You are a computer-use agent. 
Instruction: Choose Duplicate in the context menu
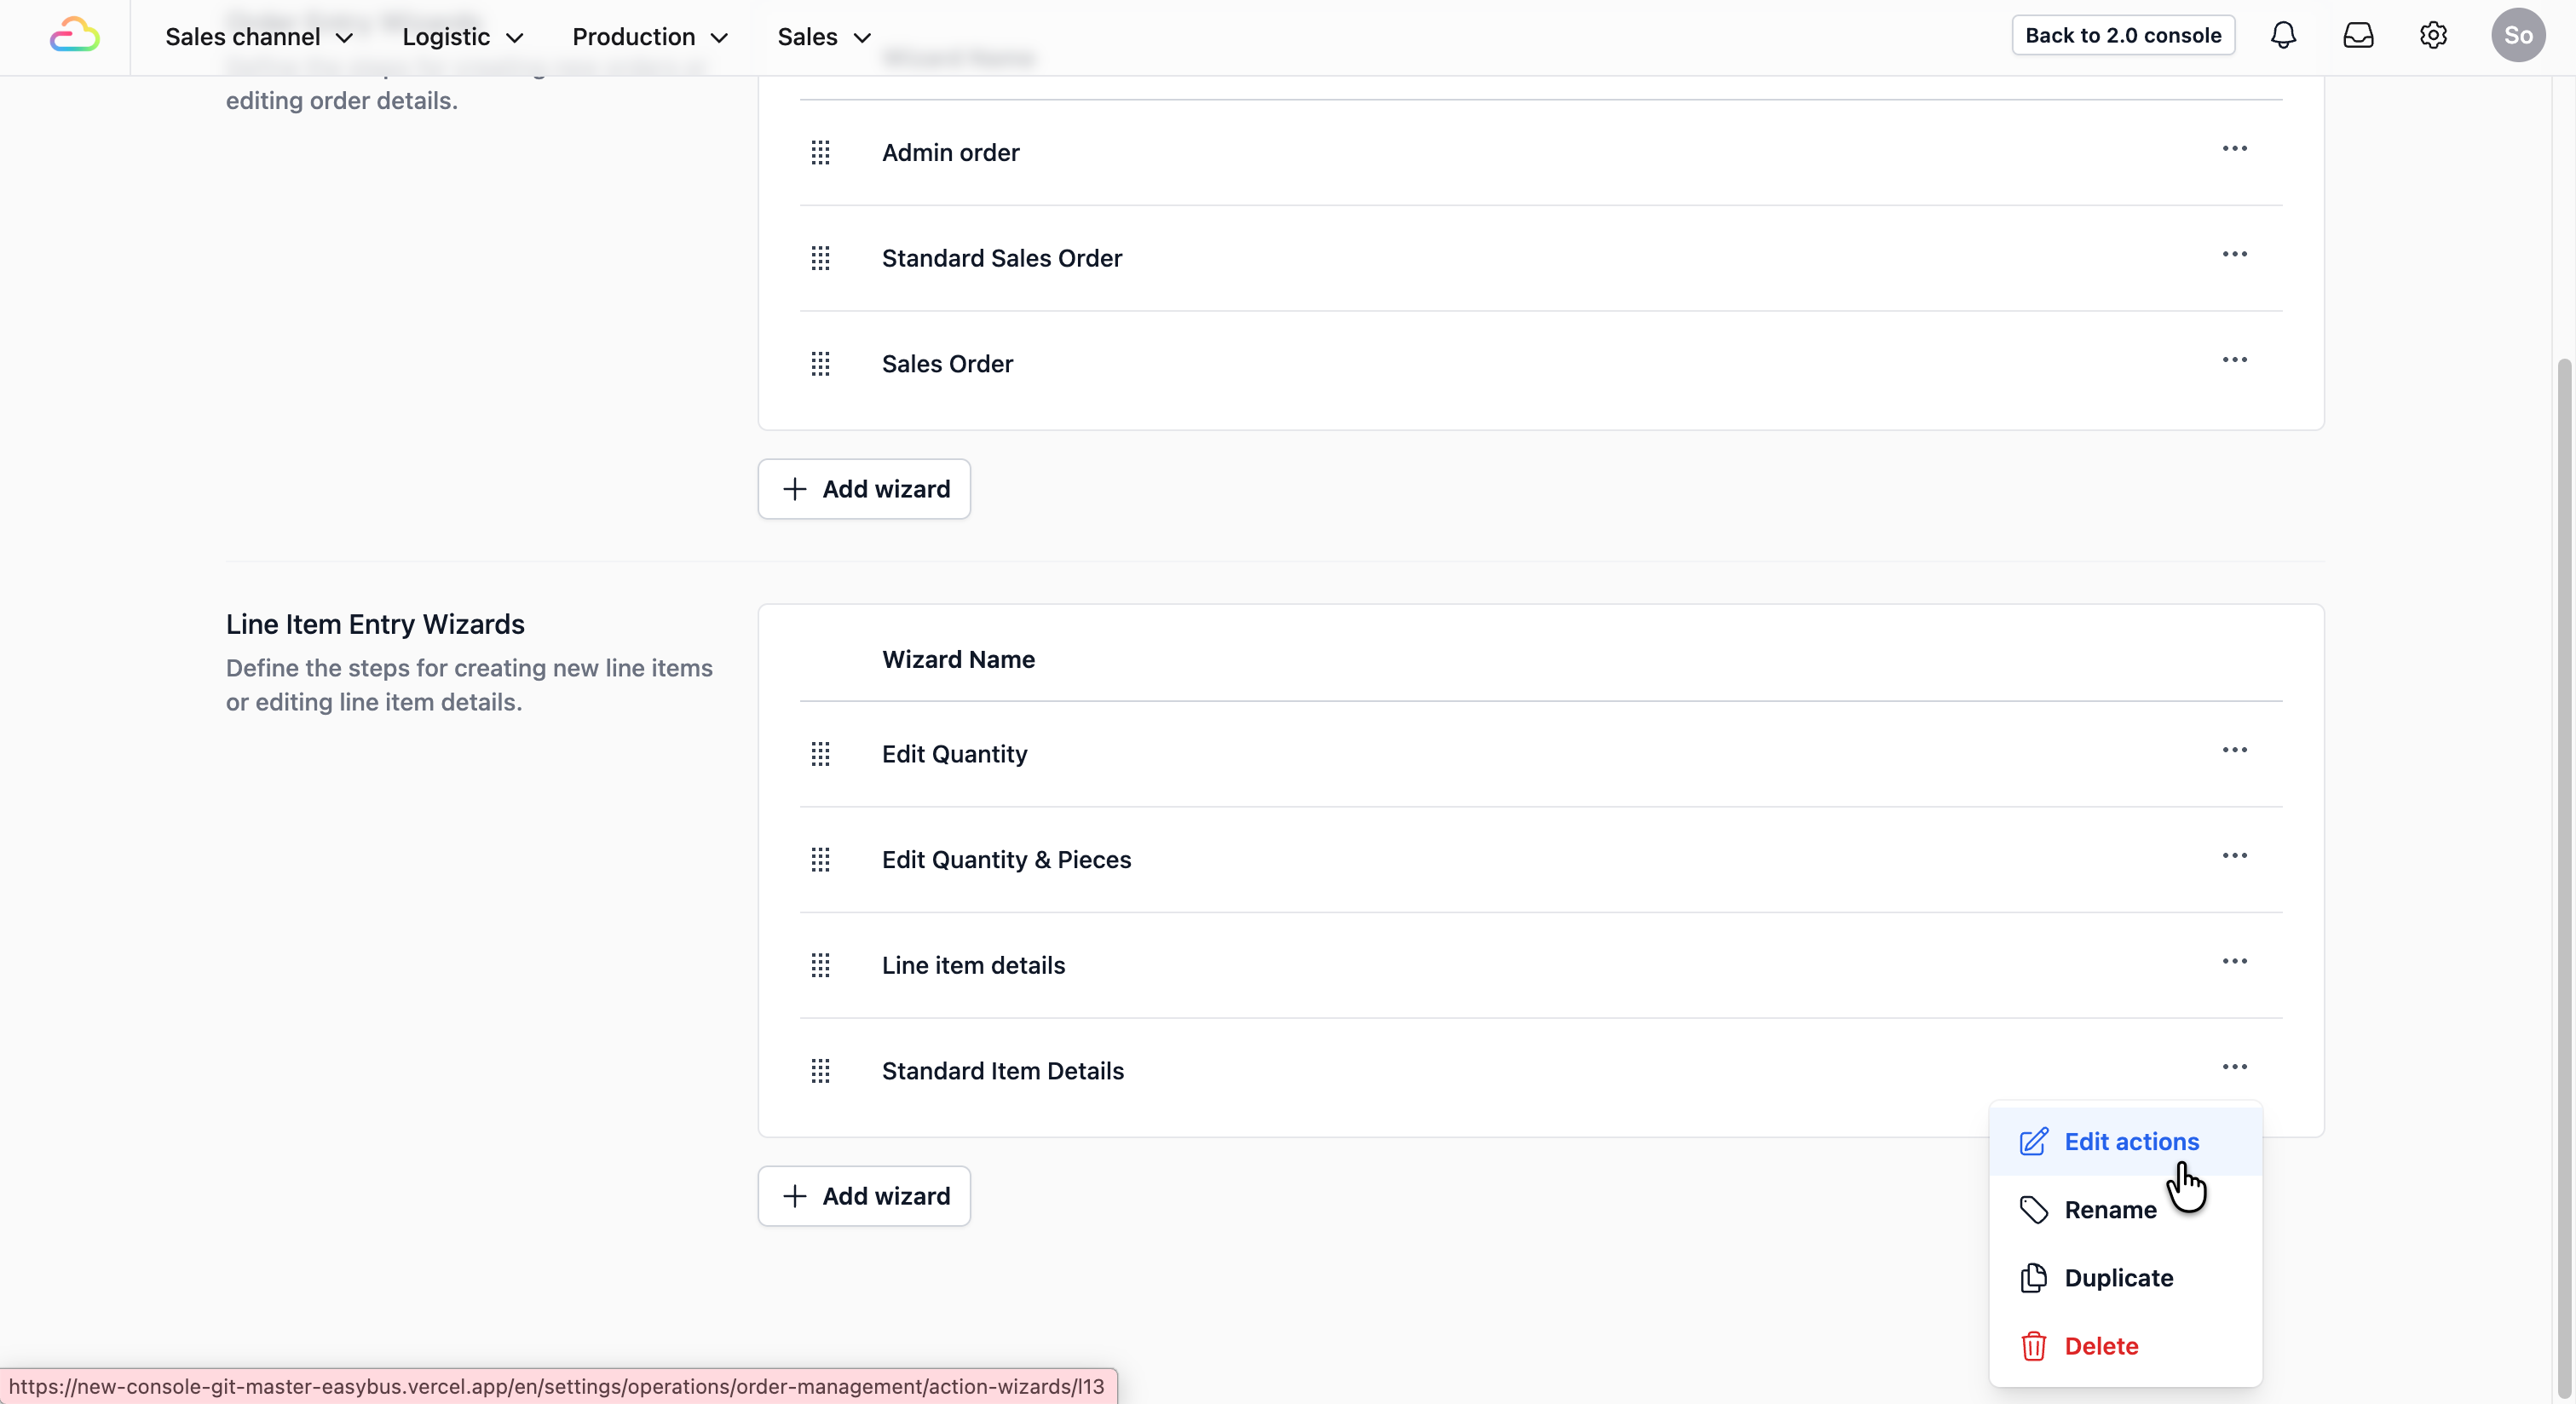[x=2118, y=1278]
